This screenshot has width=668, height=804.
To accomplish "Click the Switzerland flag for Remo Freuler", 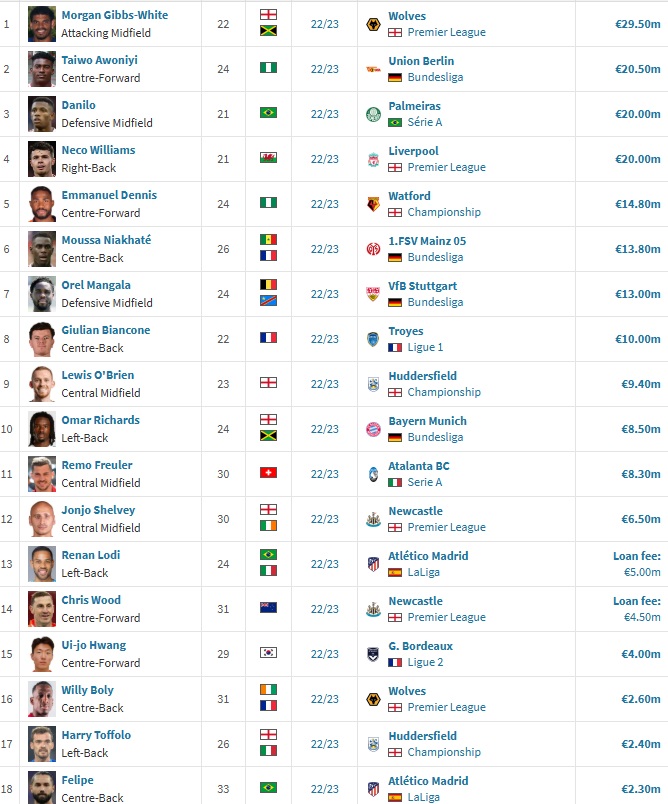I will coord(268,472).
